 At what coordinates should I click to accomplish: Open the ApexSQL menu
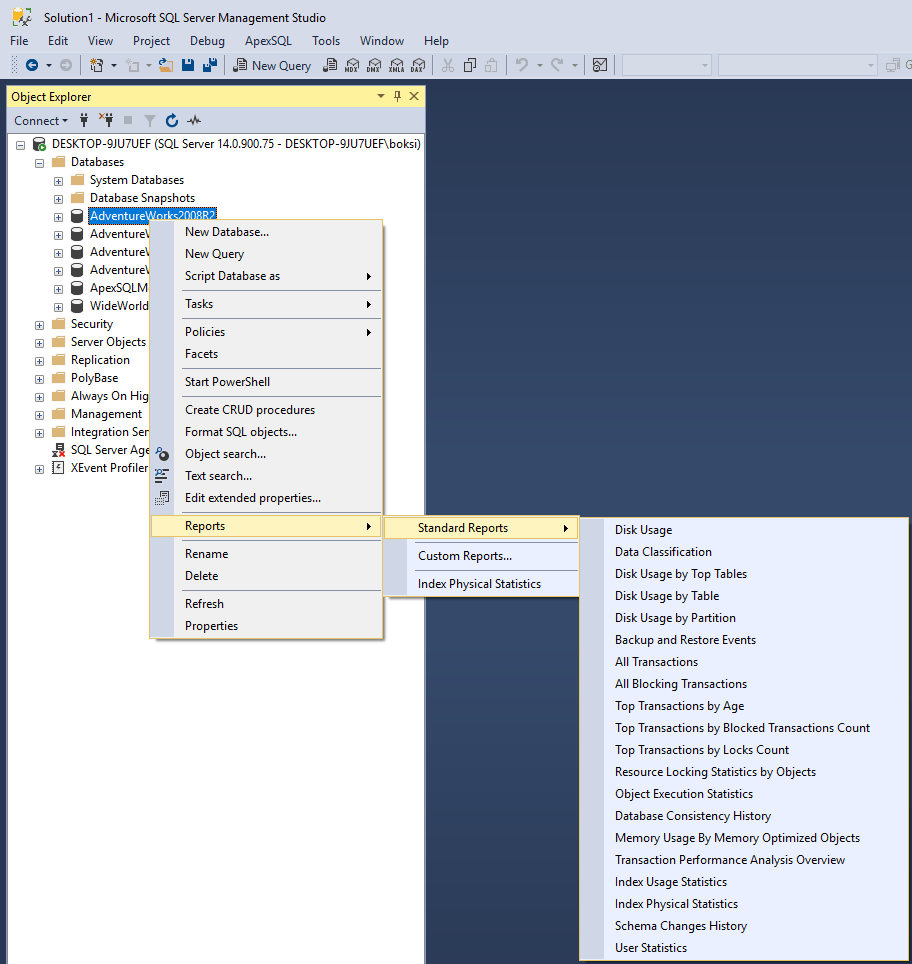pyautogui.click(x=268, y=41)
